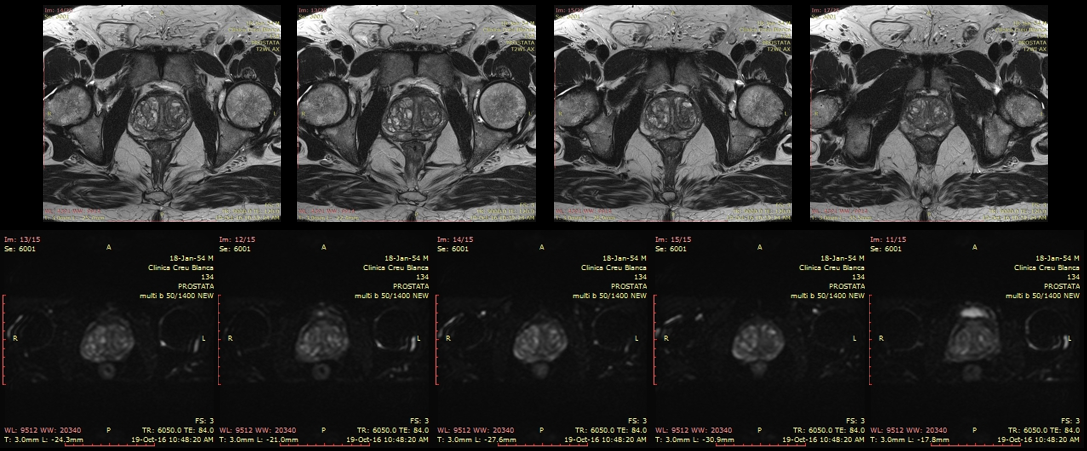Viewport: 1087px width, 451px height.
Task: Activate the T2W axial image labeled Im 17
Action: click(928, 112)
